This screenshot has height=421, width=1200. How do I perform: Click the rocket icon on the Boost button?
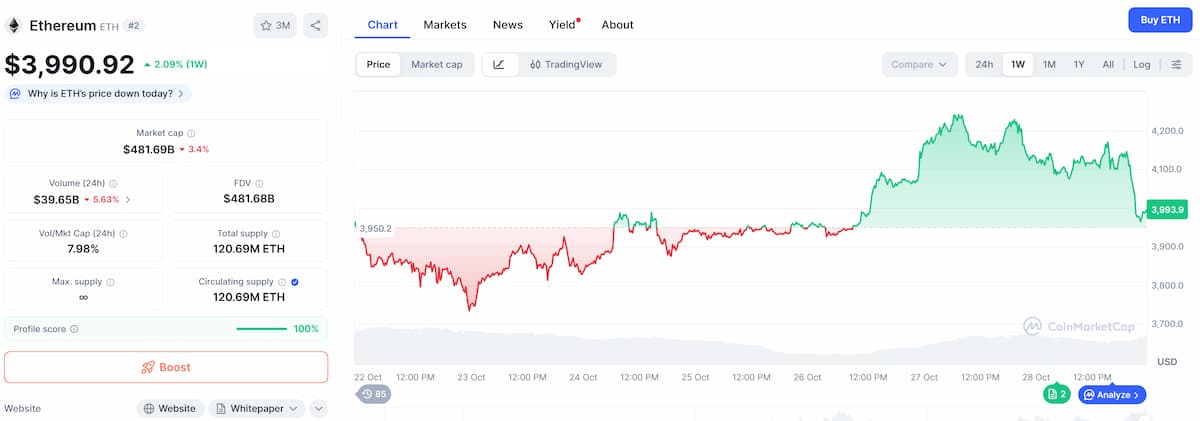tap(148, 367)
